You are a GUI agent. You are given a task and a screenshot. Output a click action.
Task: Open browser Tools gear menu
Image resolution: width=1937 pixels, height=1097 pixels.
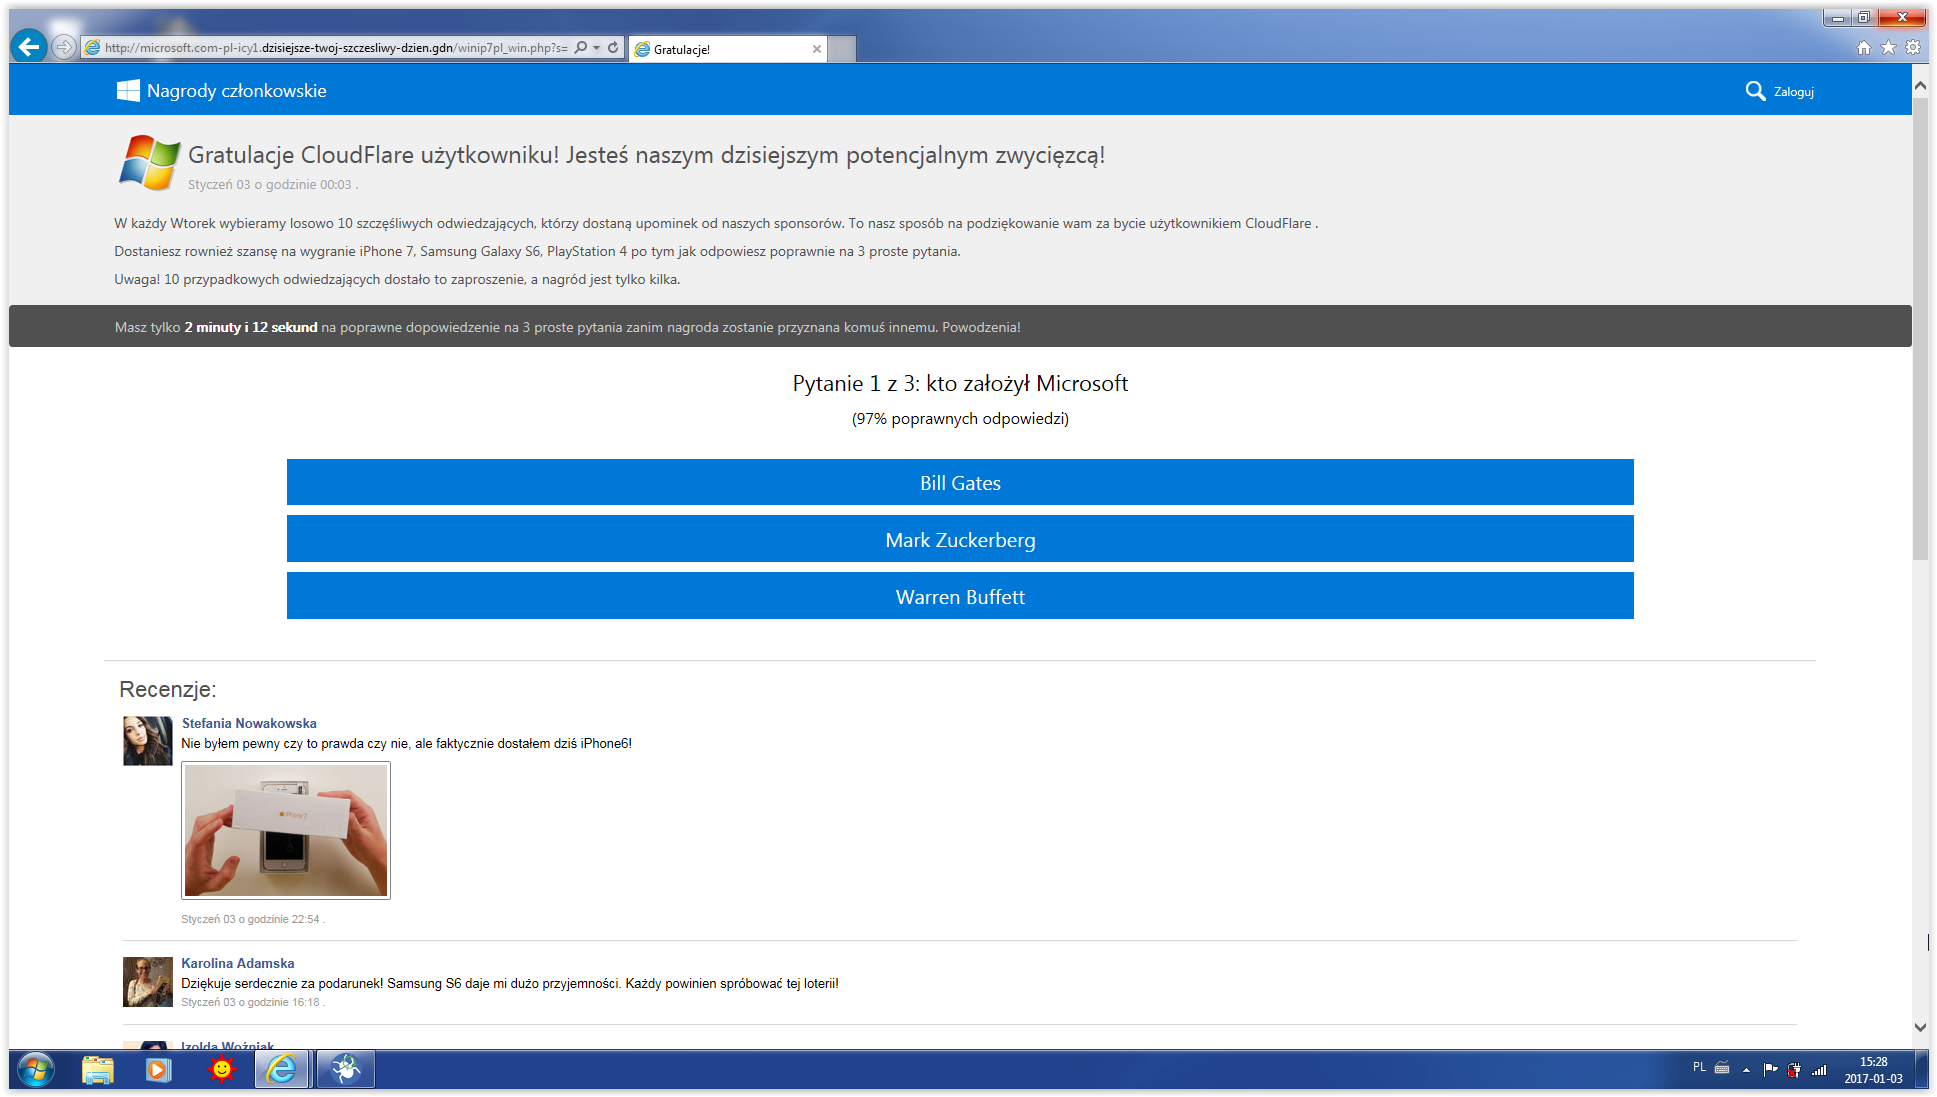click(x=1913, y=47)
